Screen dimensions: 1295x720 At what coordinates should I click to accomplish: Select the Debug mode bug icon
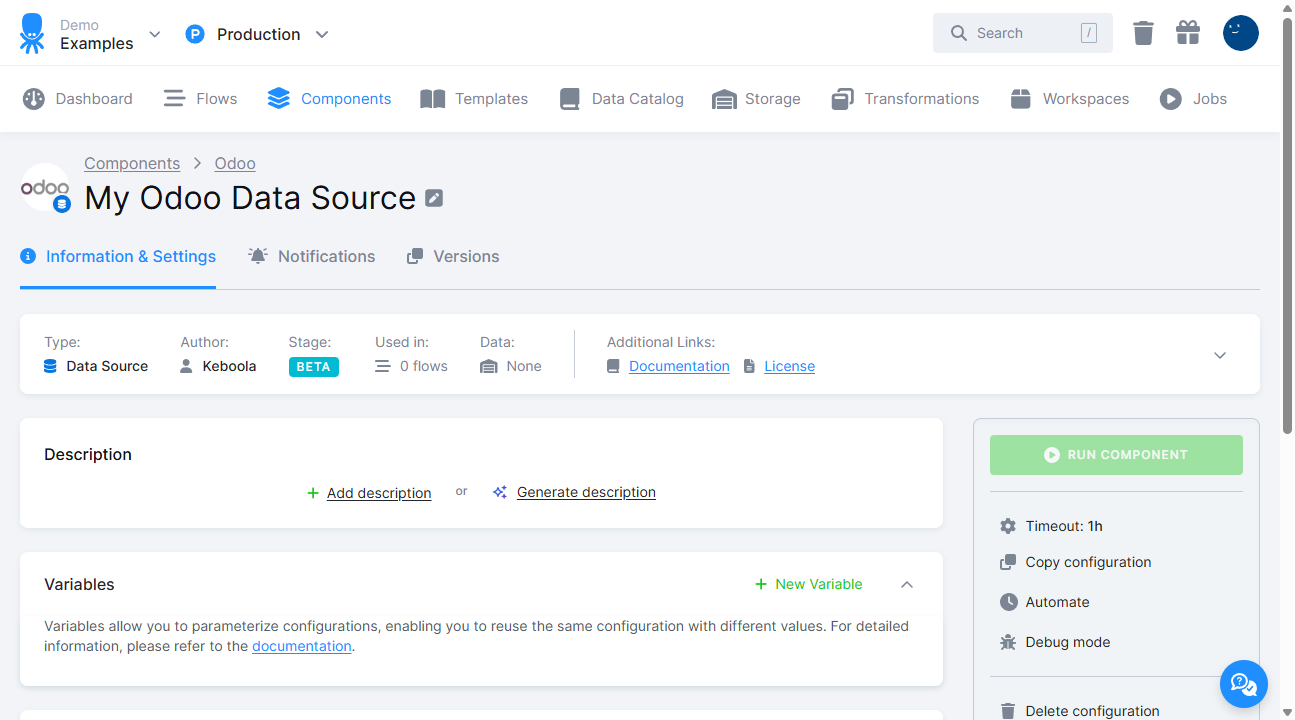(x=1007, y=641)
